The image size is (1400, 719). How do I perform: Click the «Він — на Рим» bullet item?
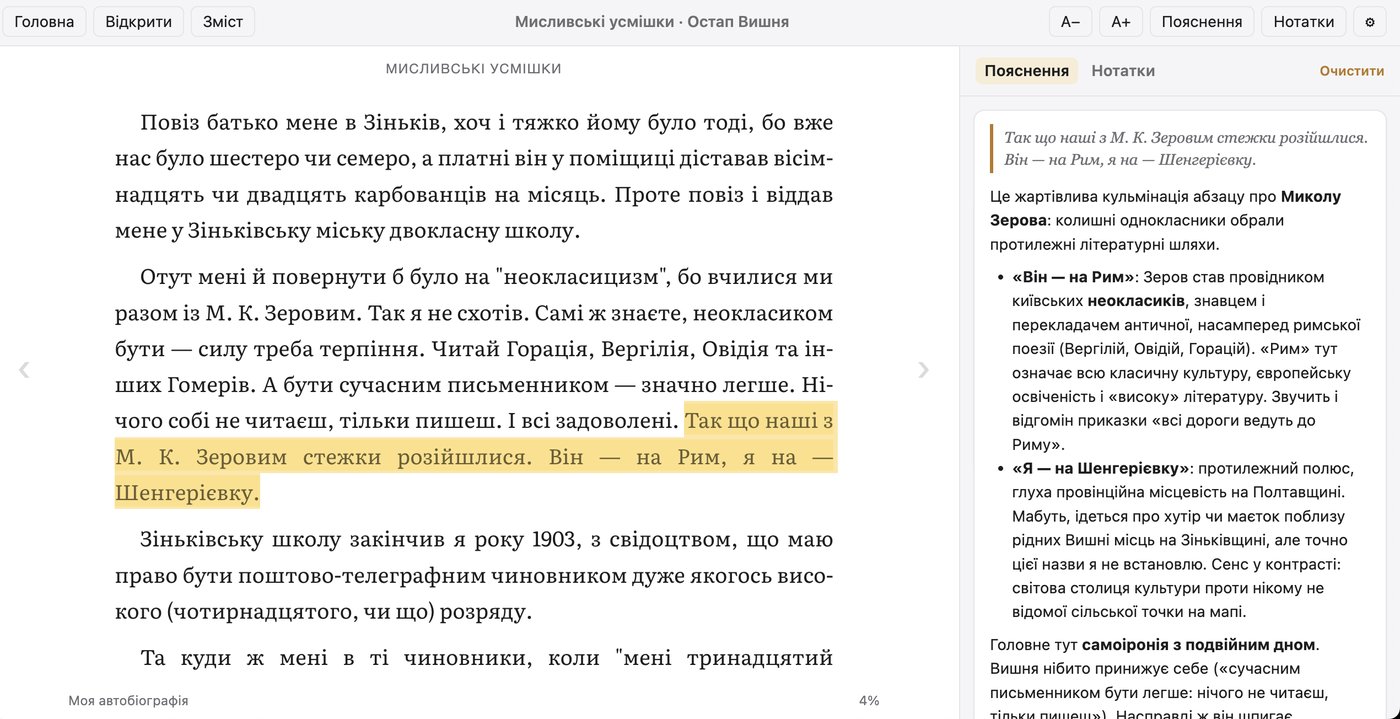pos(1186,361)
